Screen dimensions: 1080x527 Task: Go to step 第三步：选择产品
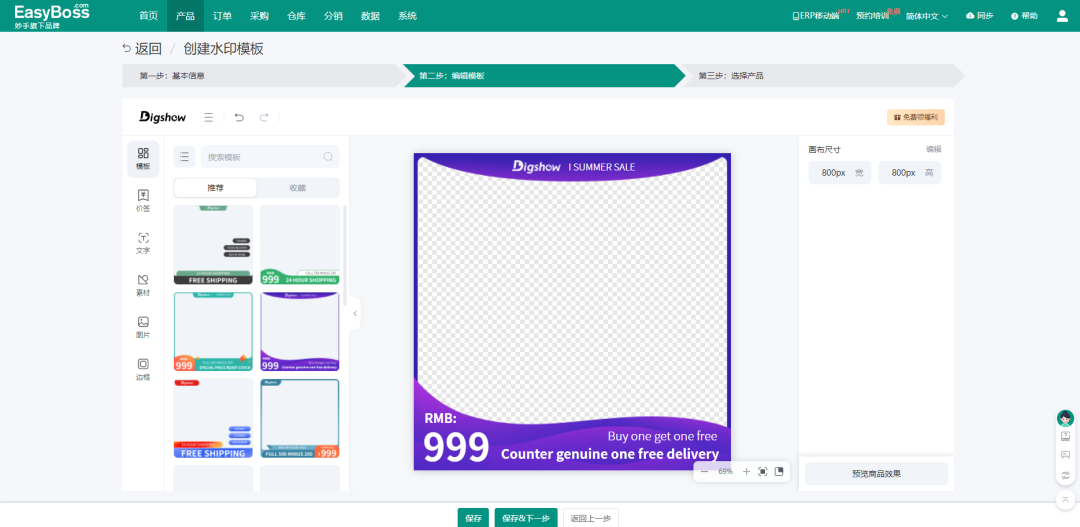point(823,76)
